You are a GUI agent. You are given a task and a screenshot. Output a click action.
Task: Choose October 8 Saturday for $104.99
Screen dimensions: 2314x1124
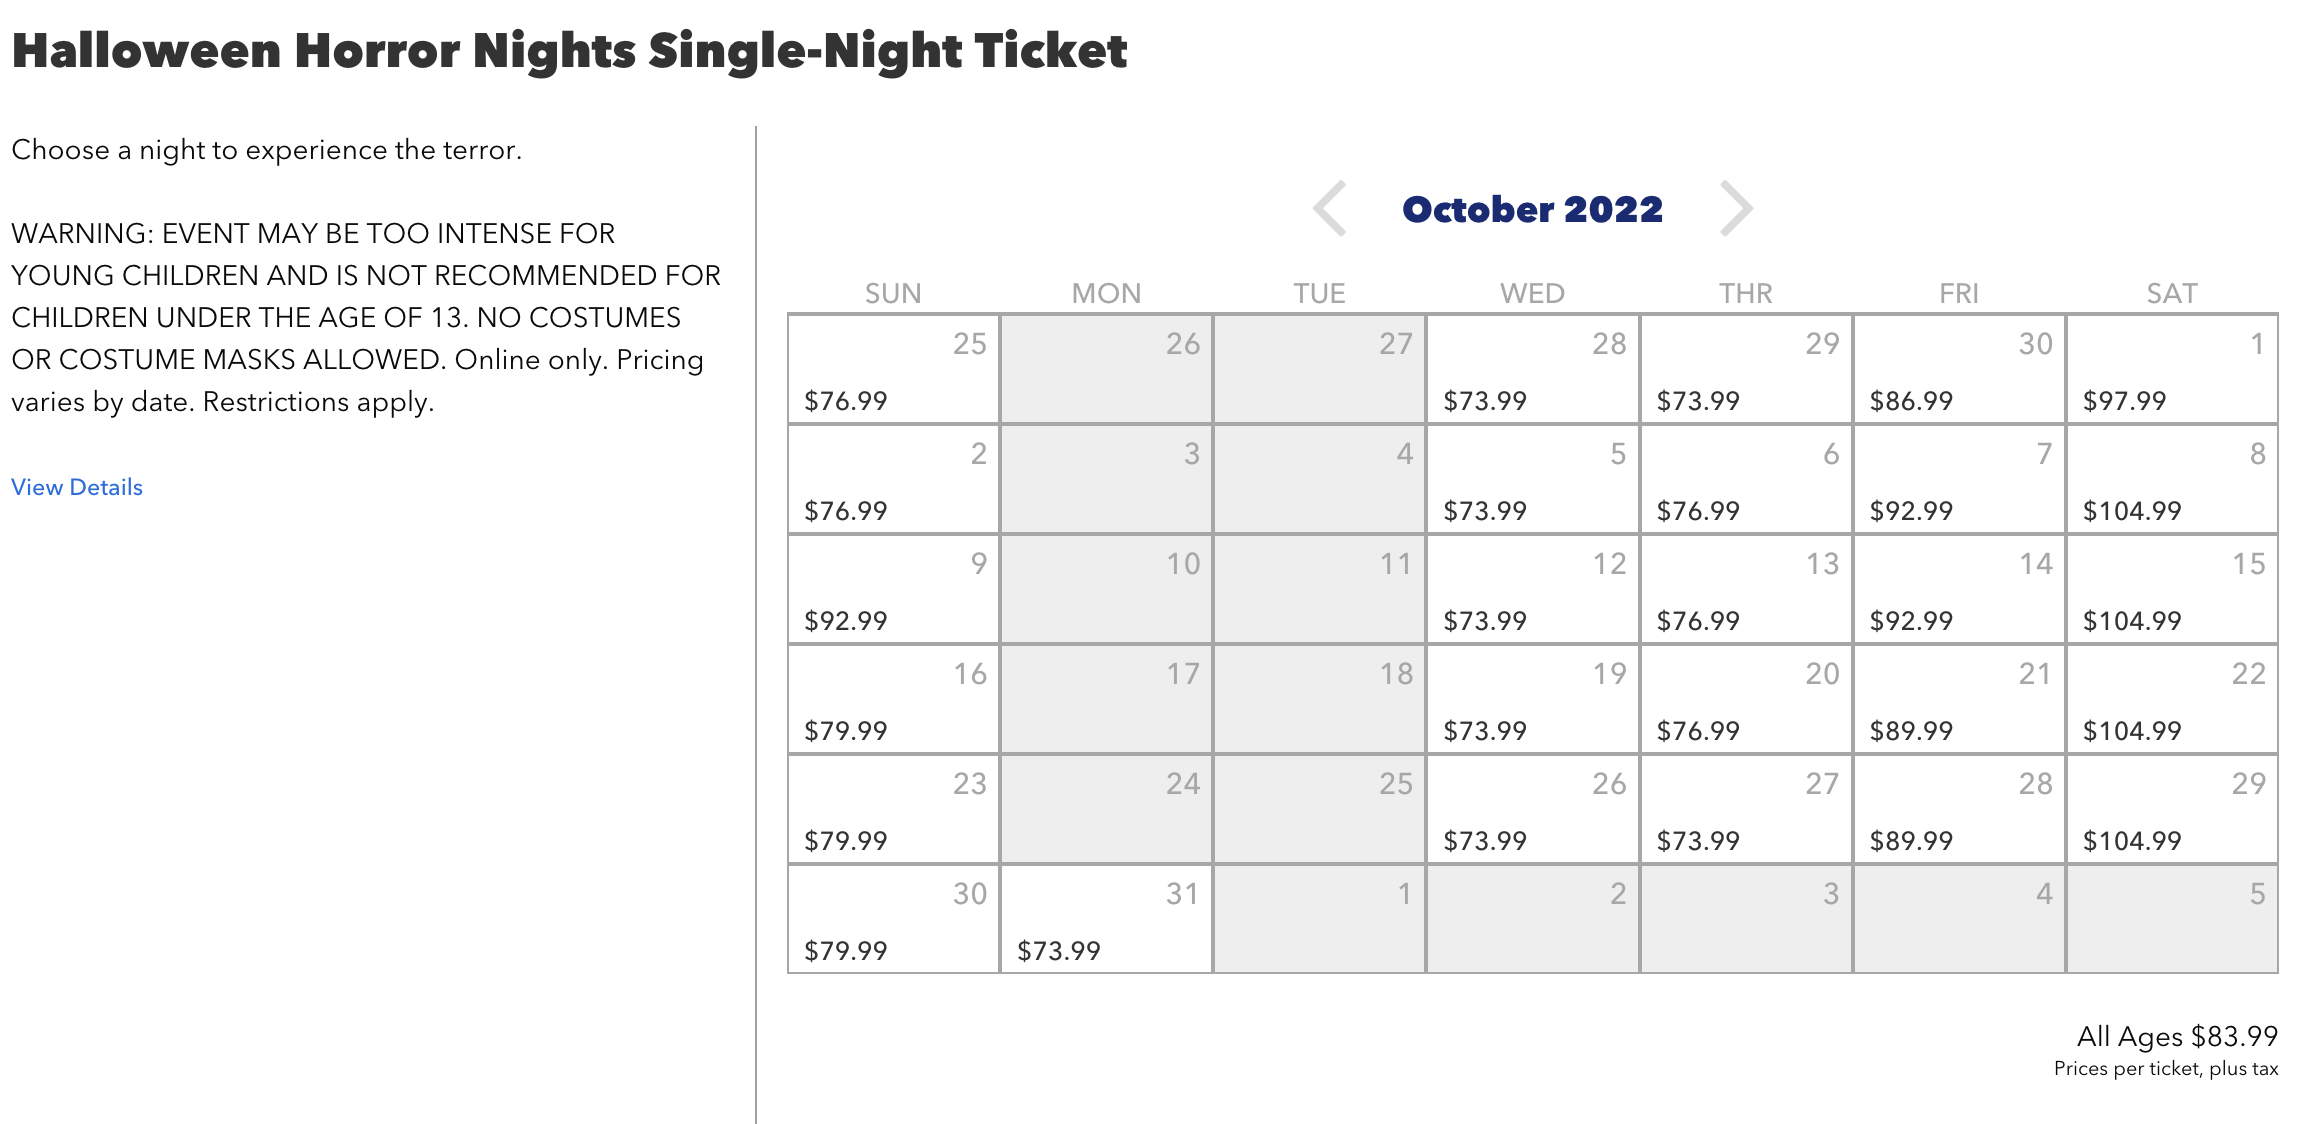[2172, 479]
